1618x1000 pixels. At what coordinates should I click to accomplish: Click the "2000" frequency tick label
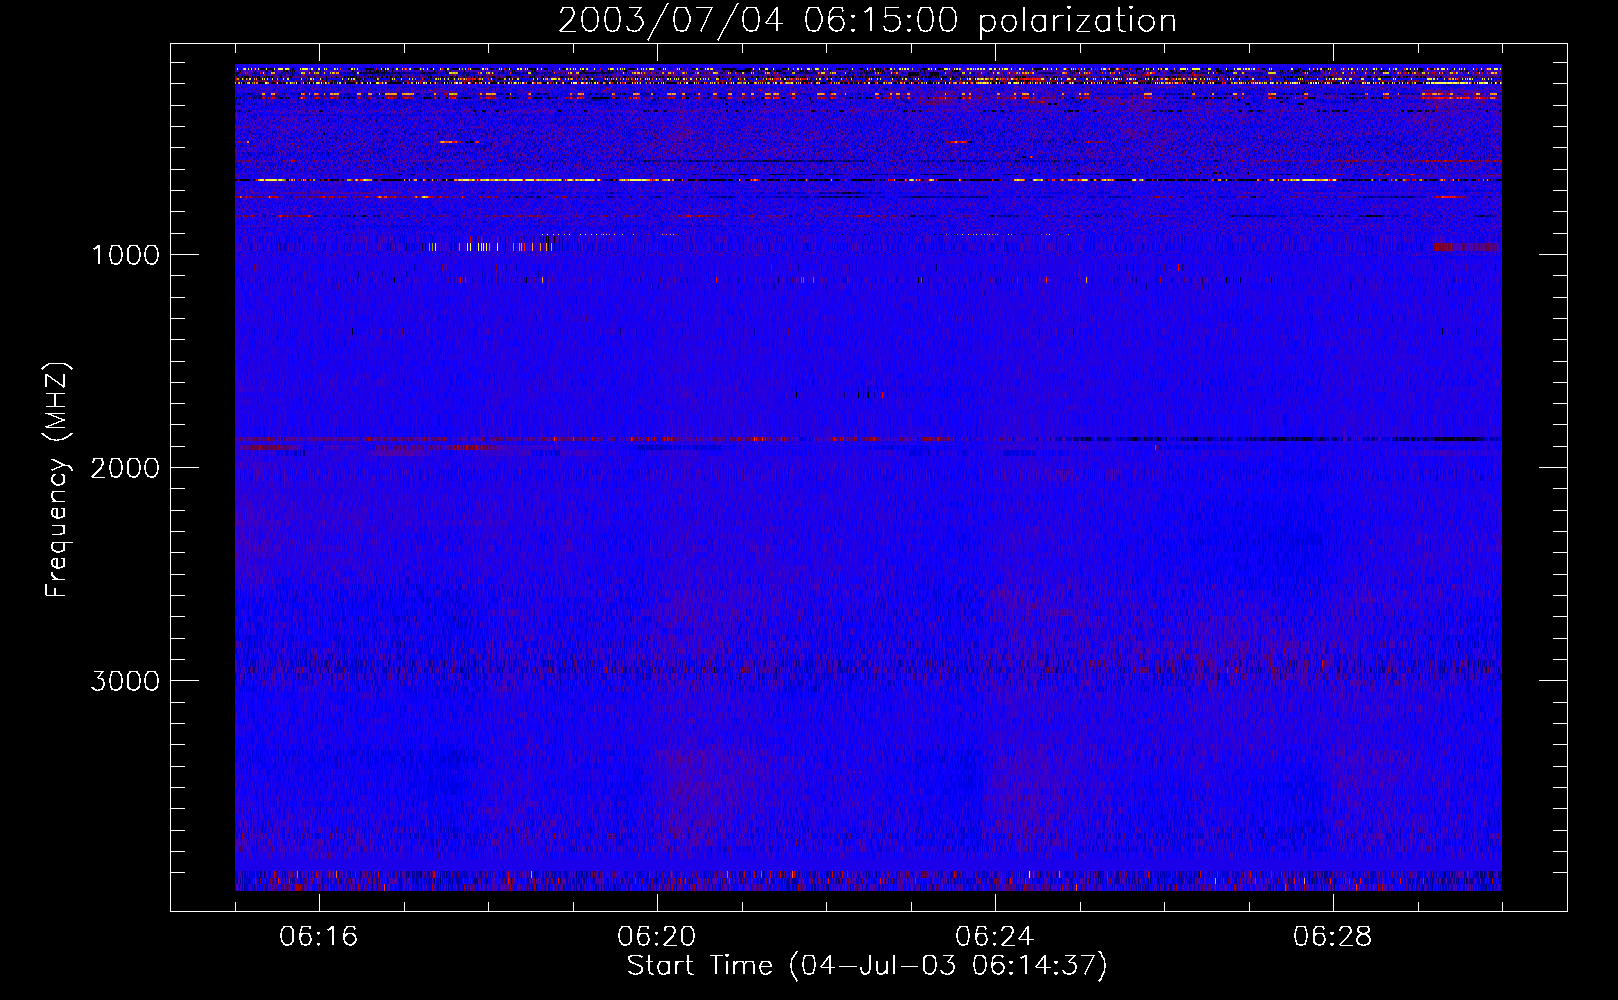tap(125, 468)
